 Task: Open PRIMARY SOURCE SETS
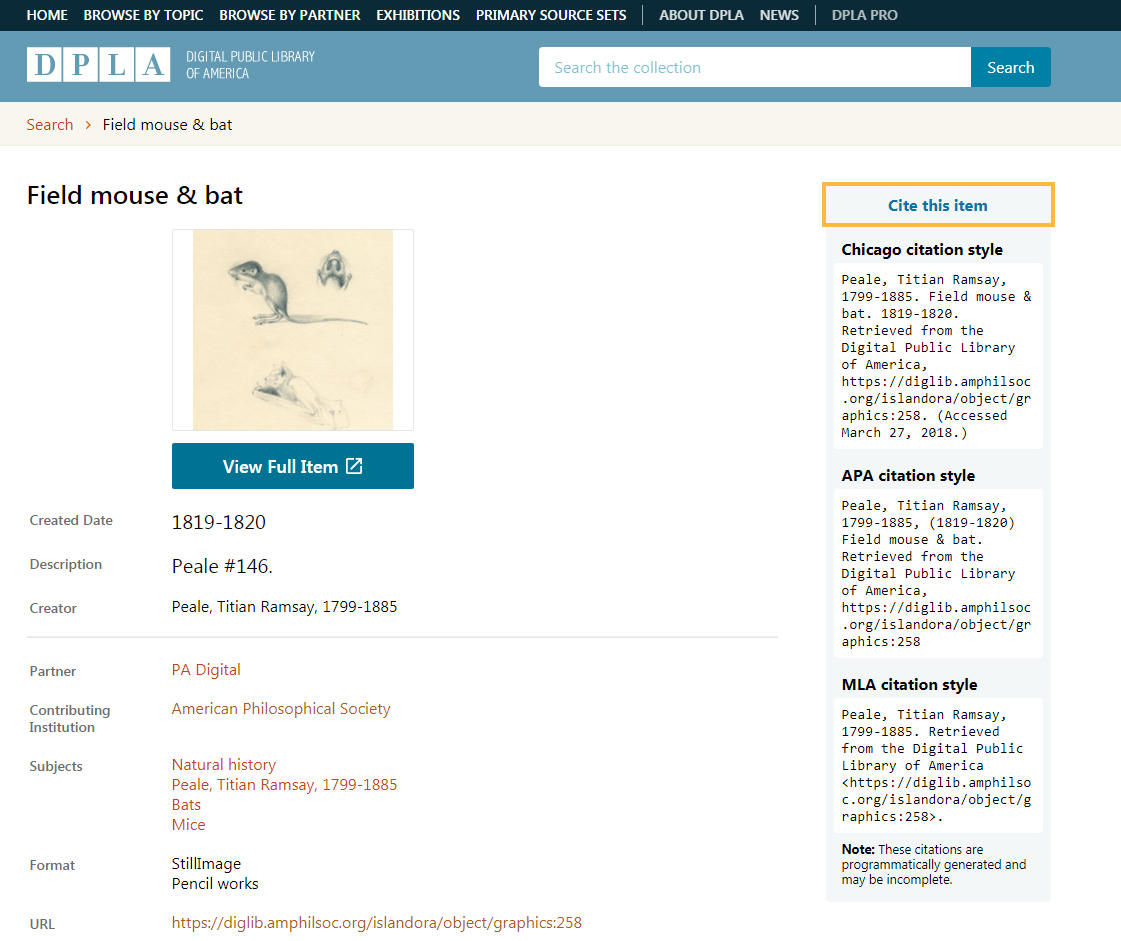pyautogui.click(x=551, y=15)
